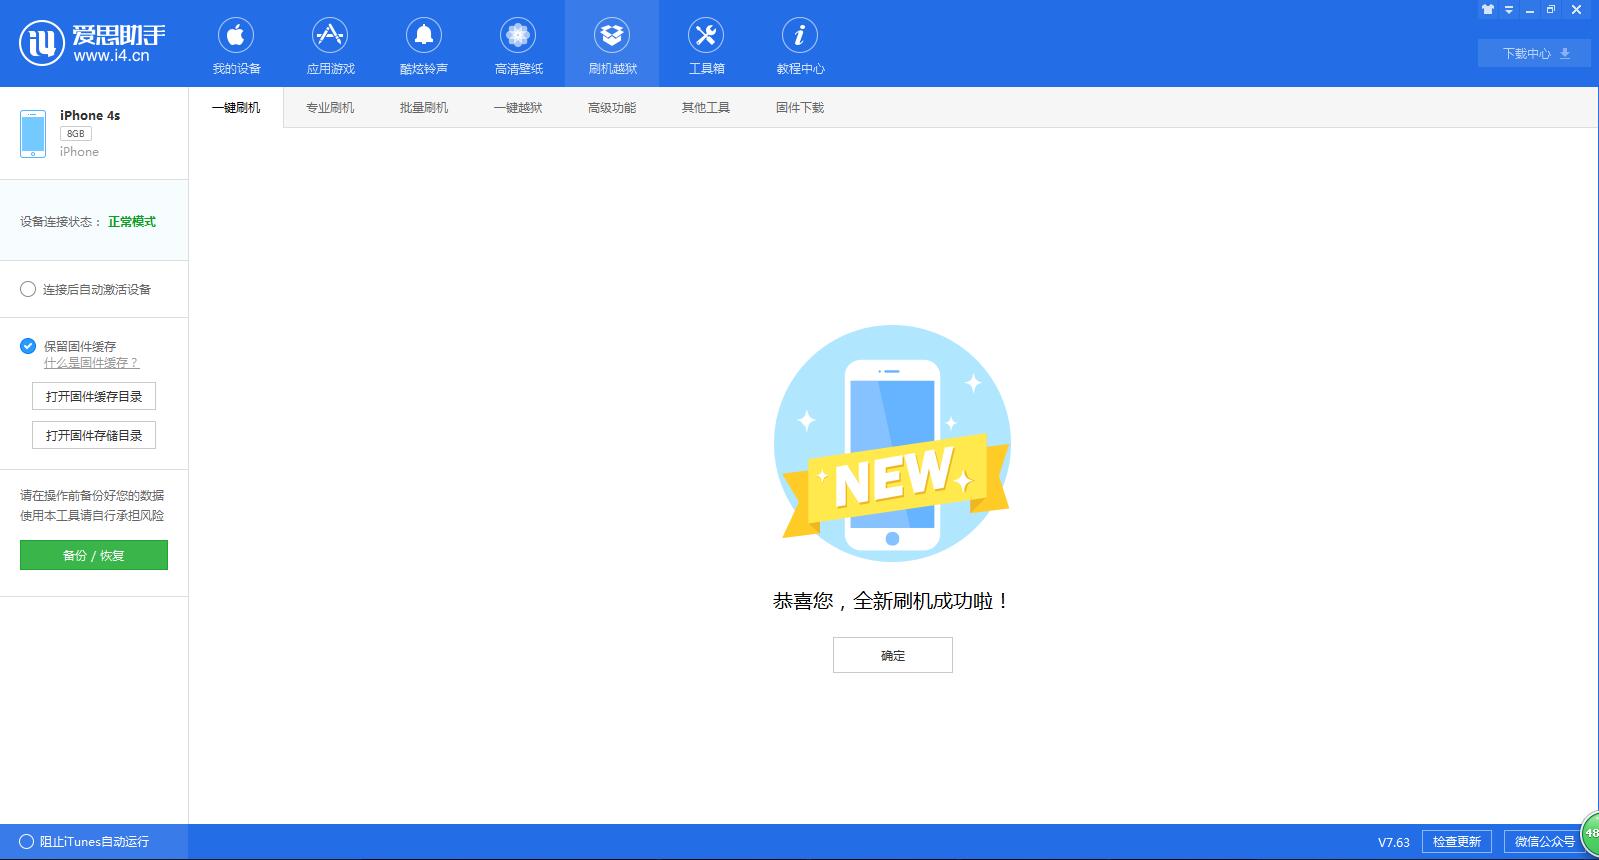Viewport: 1599px width, 860px height.
Task: Click 打开固件缓存目录 button
Action: coord(94,396)
